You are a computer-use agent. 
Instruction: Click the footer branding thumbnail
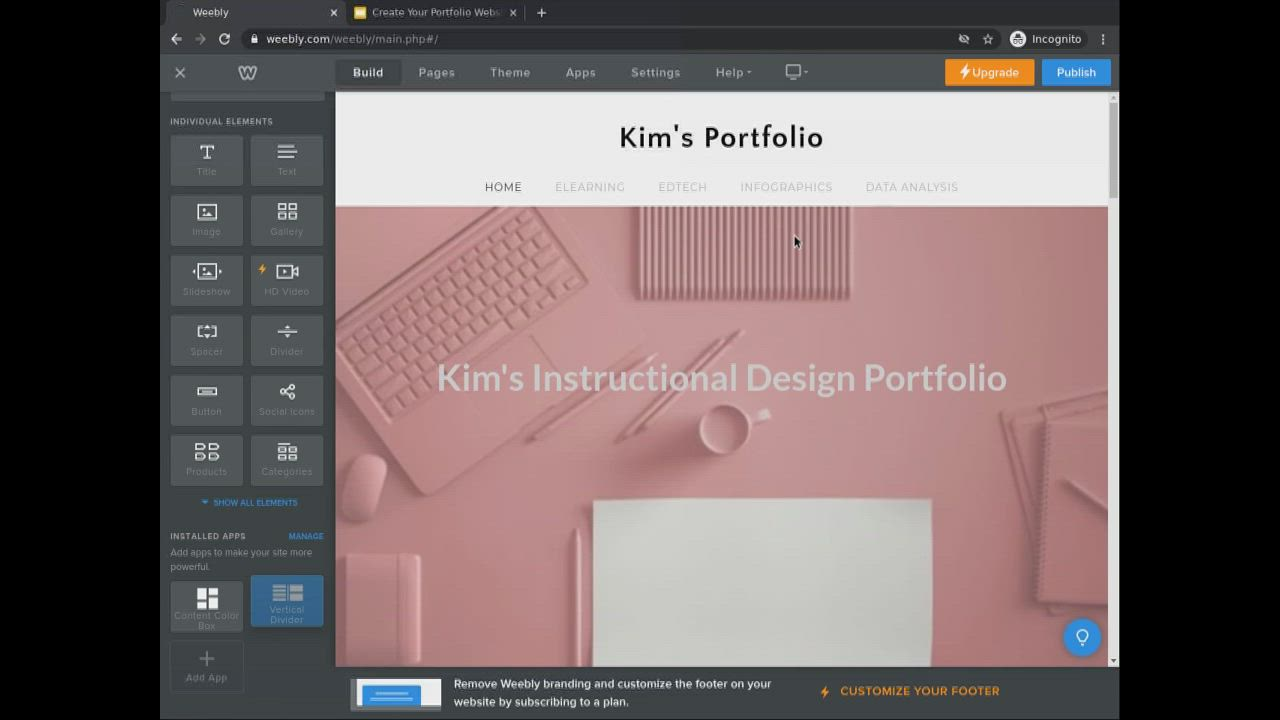point(396,694)
